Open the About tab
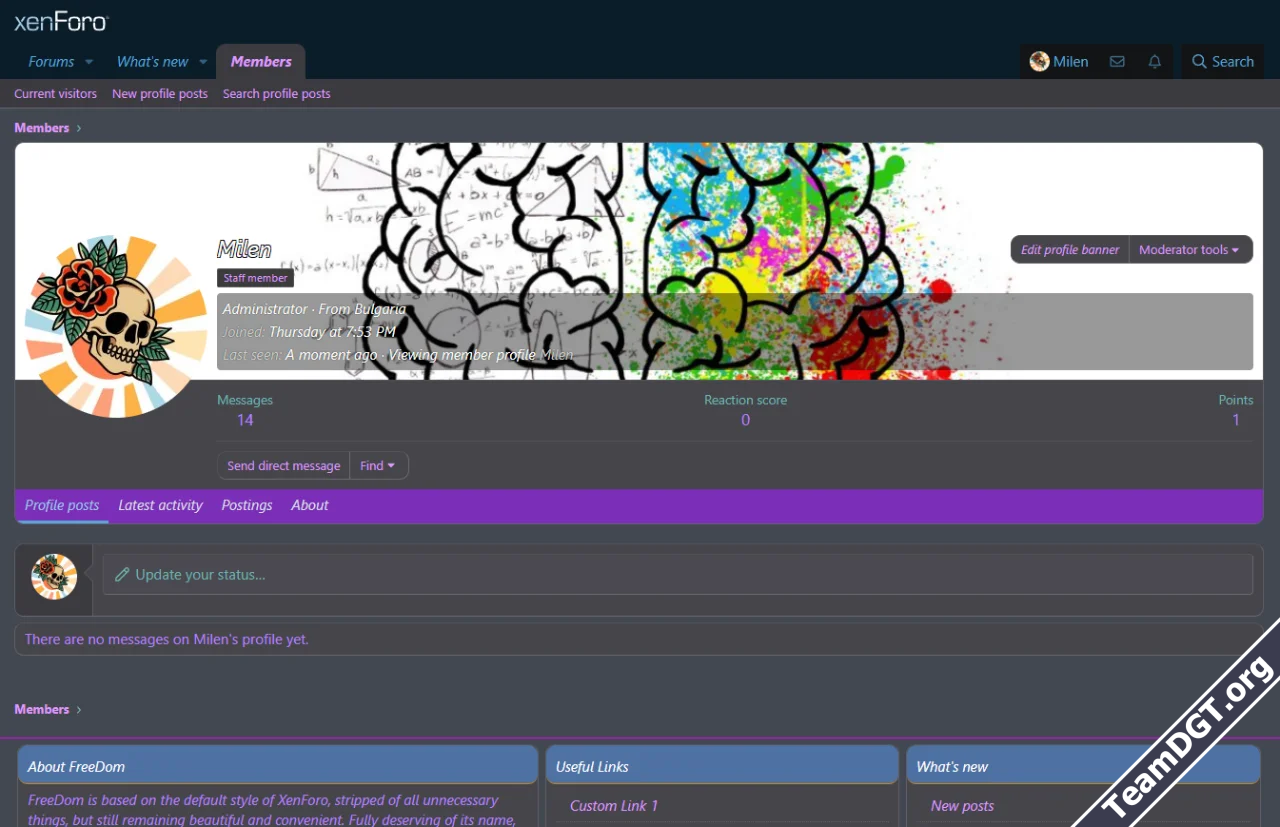1280x827 pixels. pos(310,506)
